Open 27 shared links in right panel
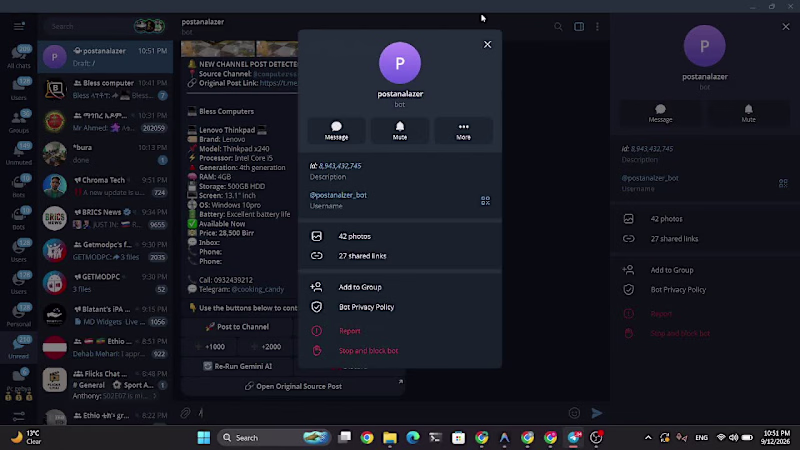Viewport: 800px width, 450px height. pos(705,239)
